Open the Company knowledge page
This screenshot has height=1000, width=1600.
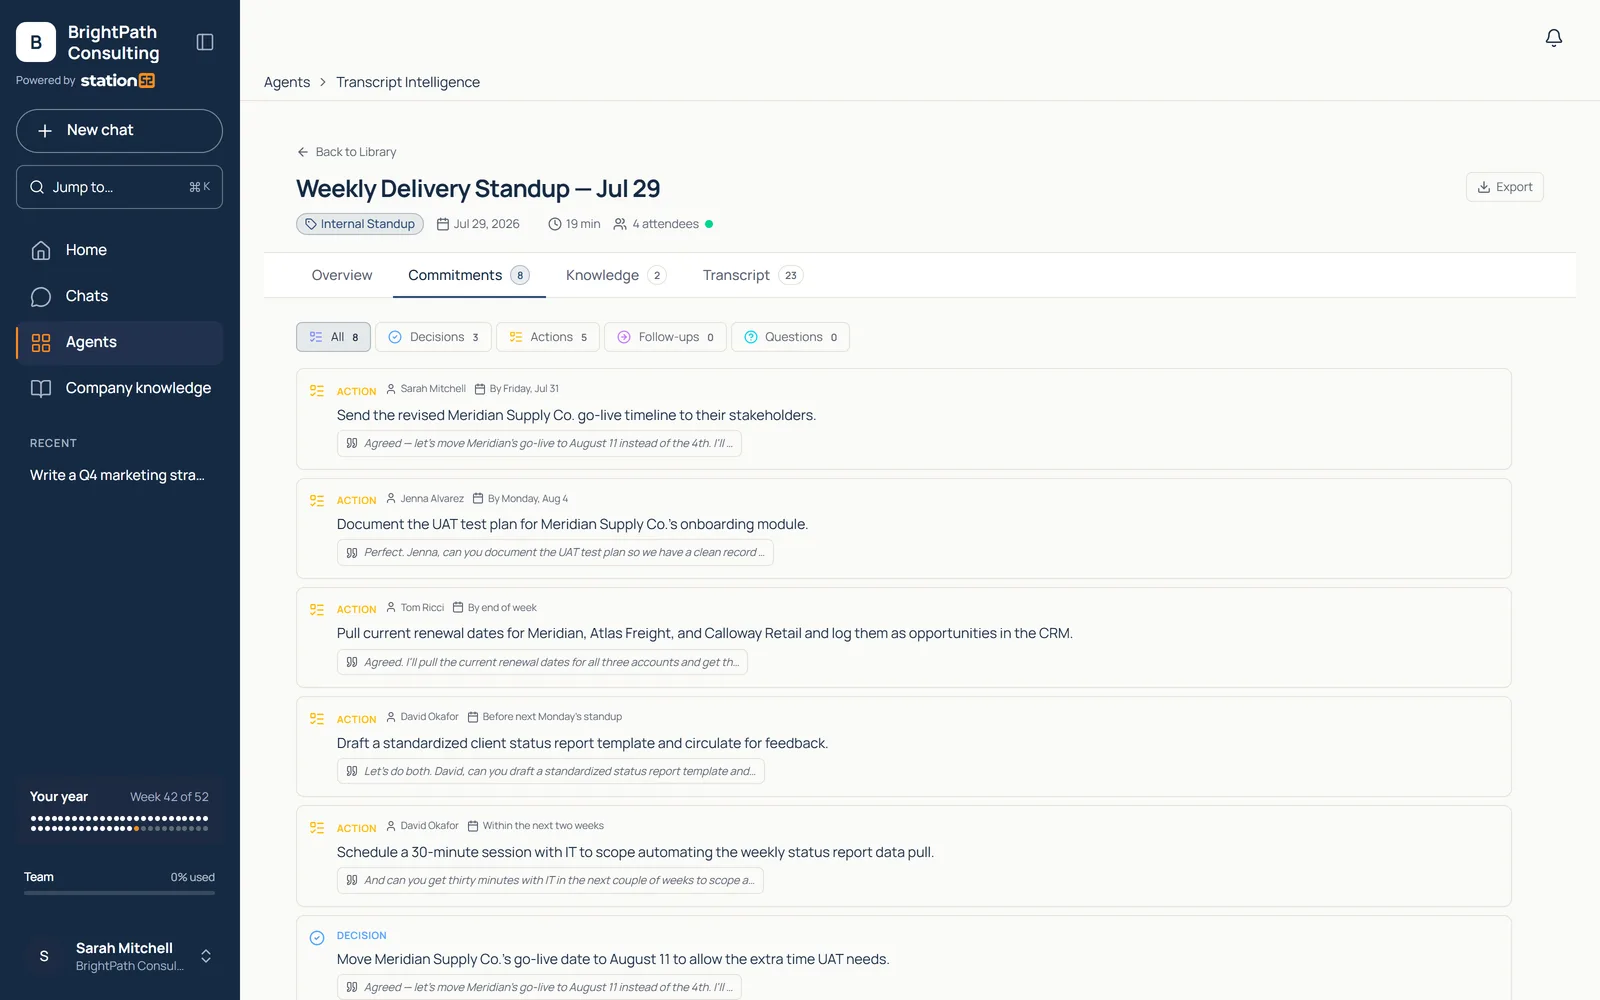pyautogui.click(x=119, y=388)
